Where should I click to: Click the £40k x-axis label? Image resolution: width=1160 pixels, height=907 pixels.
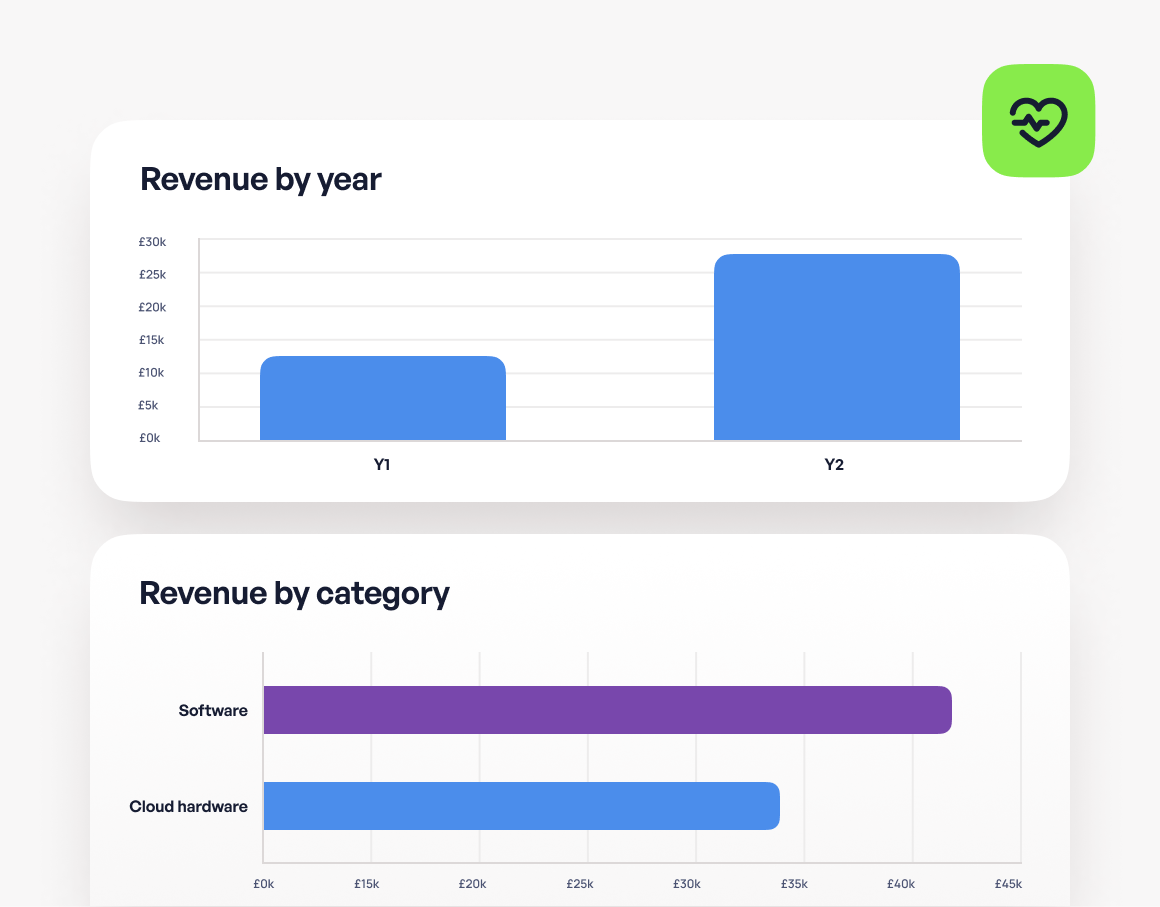[x=901, y=884]
